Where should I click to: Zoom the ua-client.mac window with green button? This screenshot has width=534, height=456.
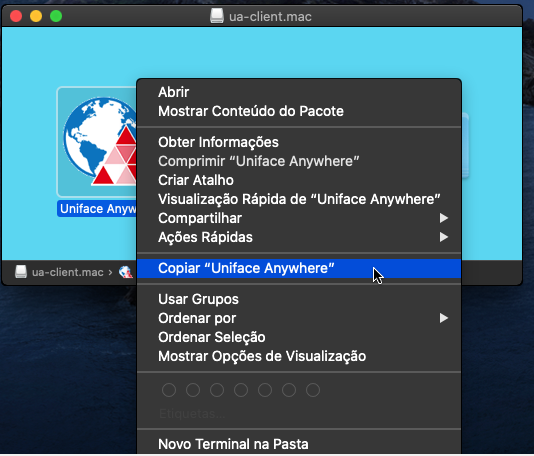point(56,16)
